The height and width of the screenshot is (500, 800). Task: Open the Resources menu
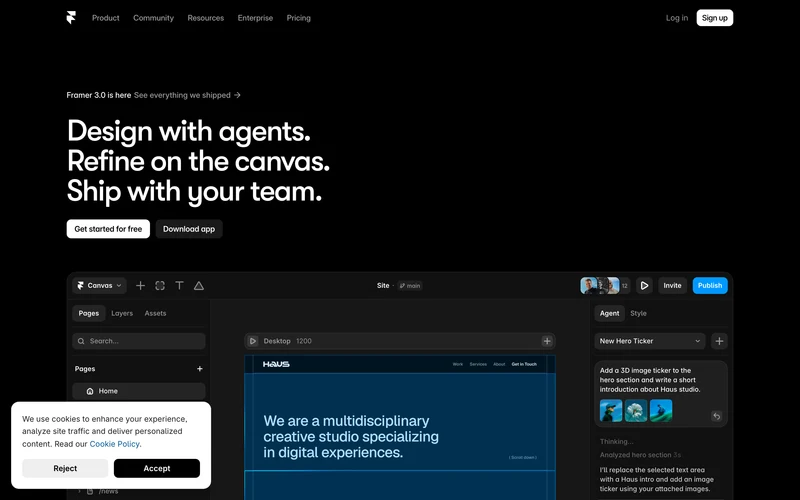(x=206, y=18)
